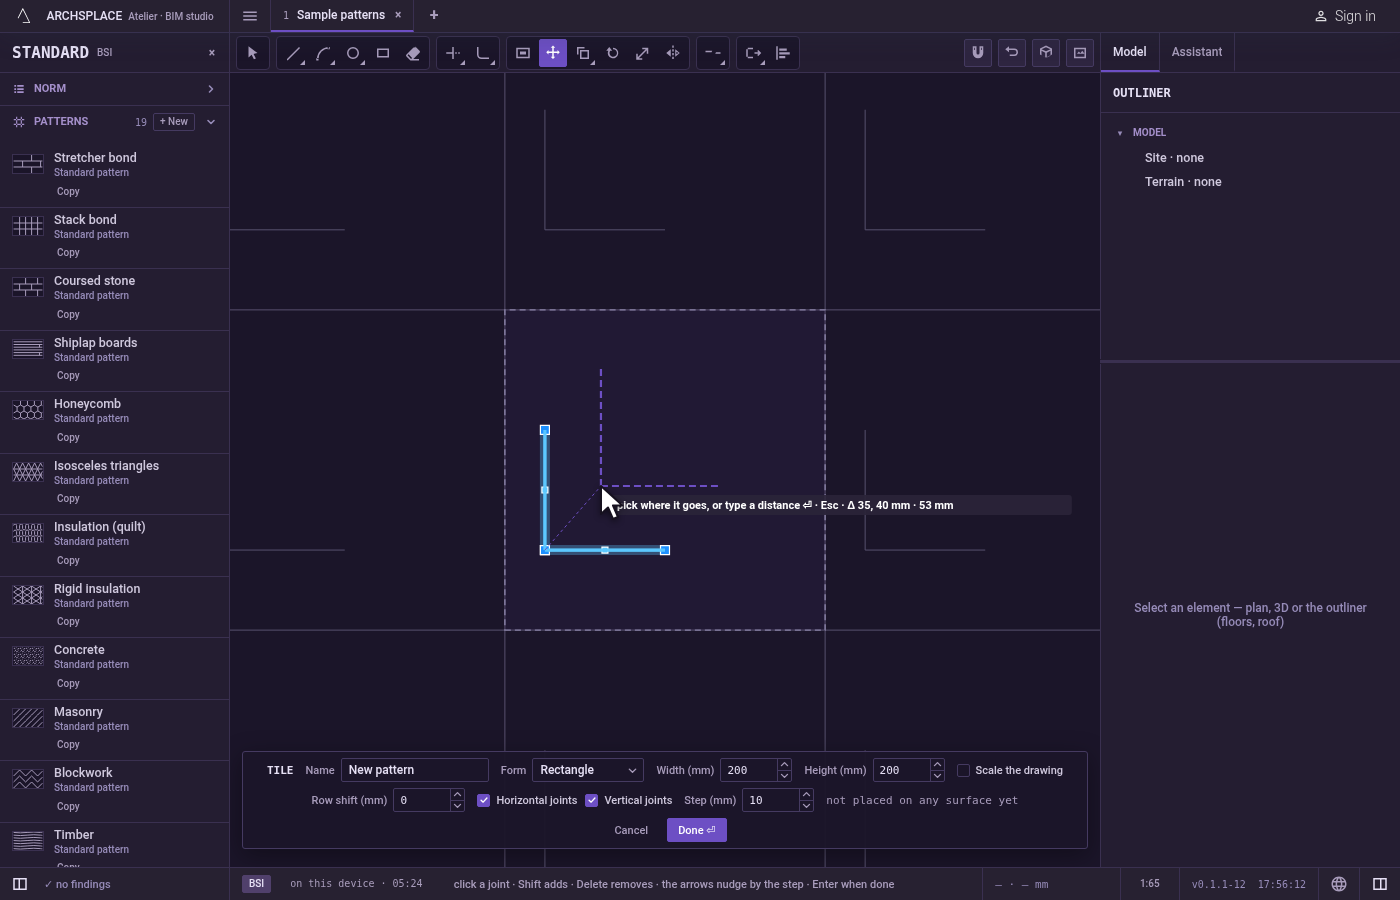Click the Undo arrow icon
The width and height of the screenshot is (1400, 900).
(x=1012, y=53)
